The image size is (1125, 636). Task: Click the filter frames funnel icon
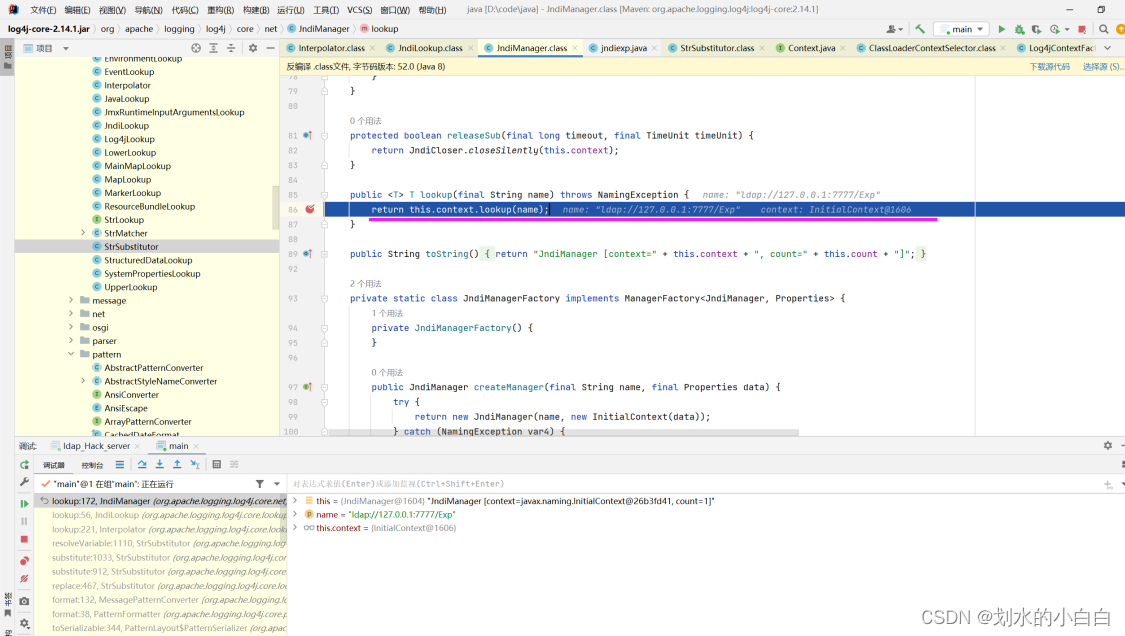tap(260, 484)
